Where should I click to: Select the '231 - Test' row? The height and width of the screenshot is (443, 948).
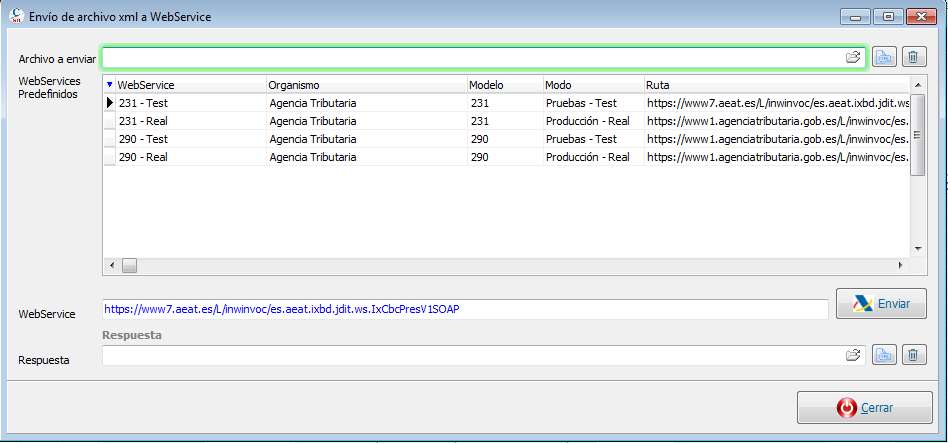point(506,103)
